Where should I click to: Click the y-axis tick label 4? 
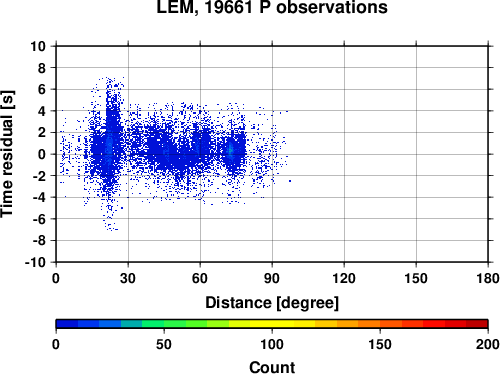coord(42,111)
